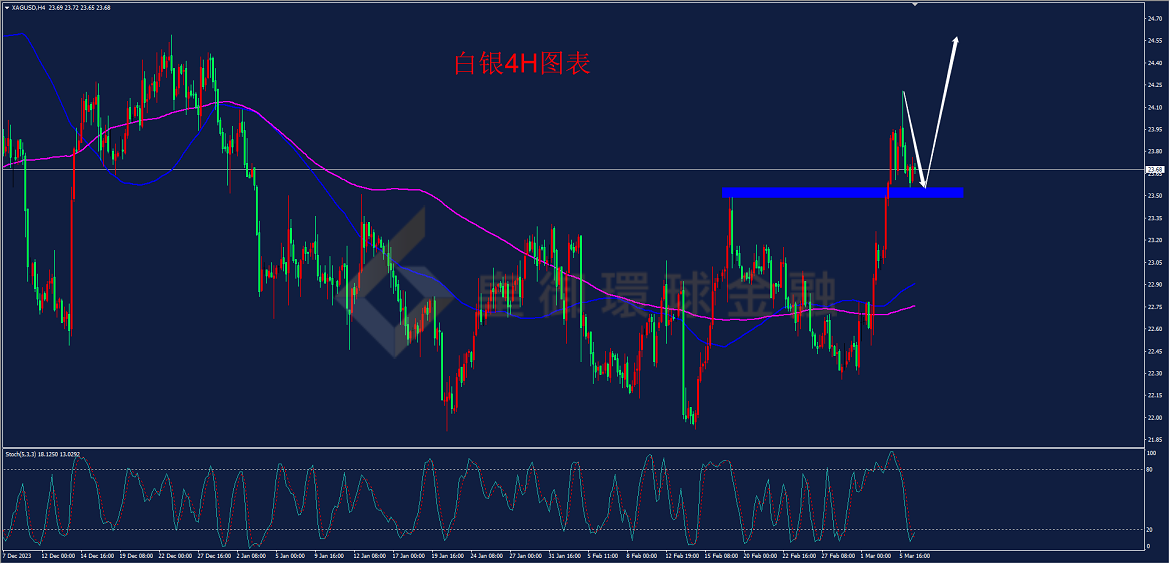Viewport: 1170px width, 564px height.
Task: Click the red 白银4H图表 text label
Action: tap(522, 63)
